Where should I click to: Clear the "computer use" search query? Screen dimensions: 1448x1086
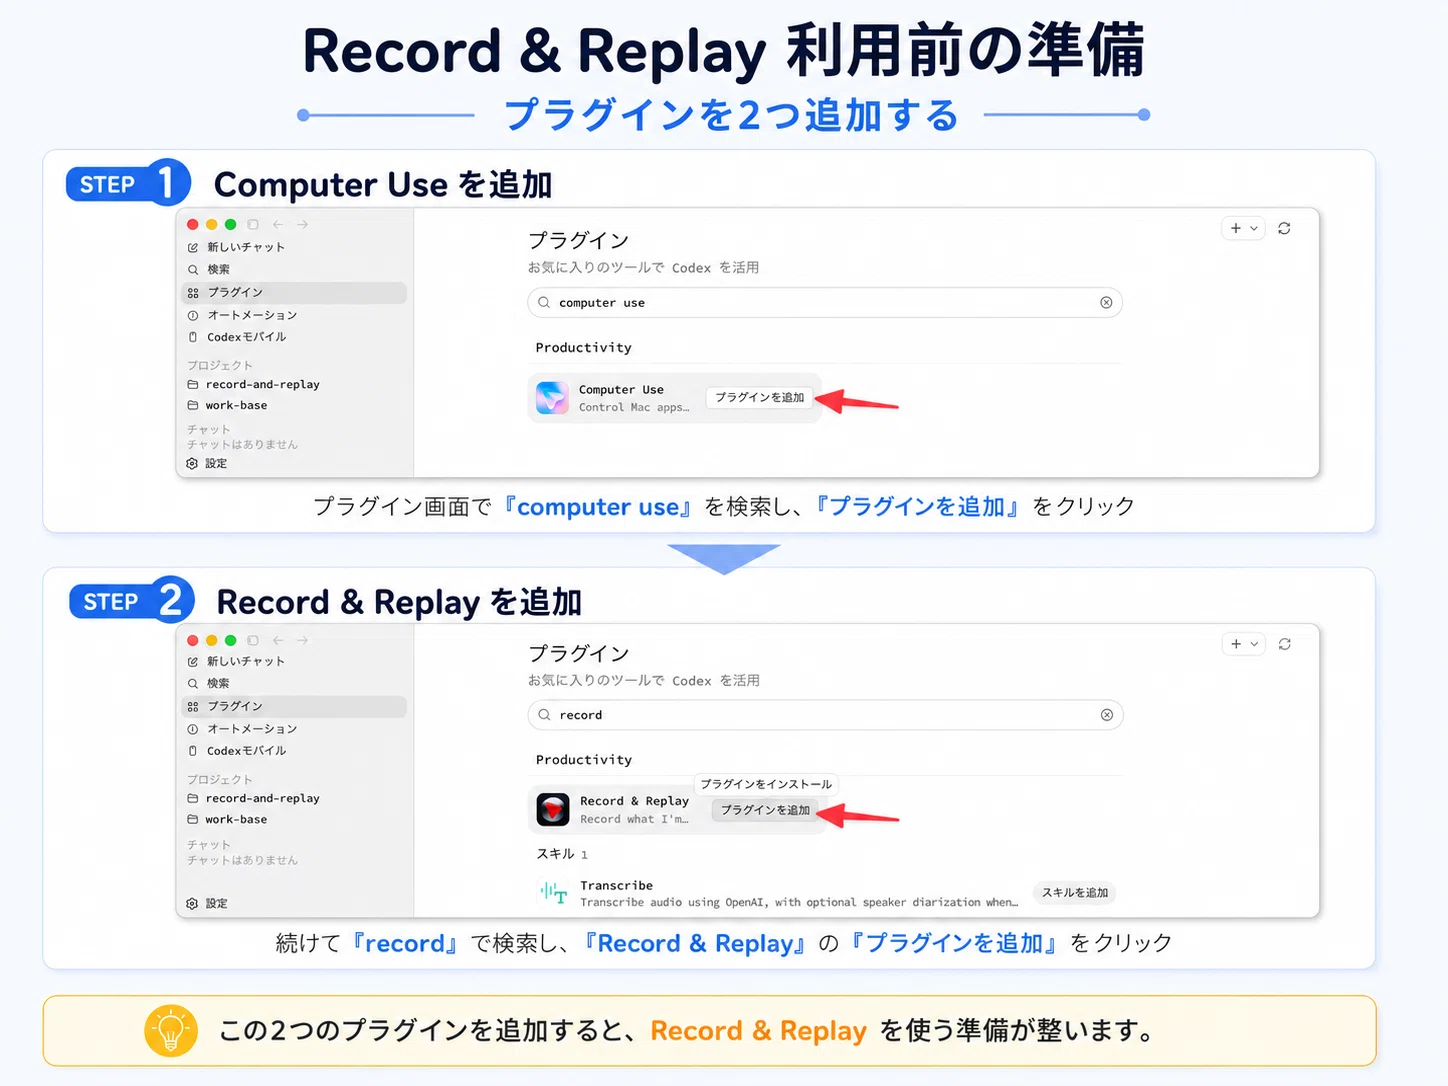point(1106,302)
